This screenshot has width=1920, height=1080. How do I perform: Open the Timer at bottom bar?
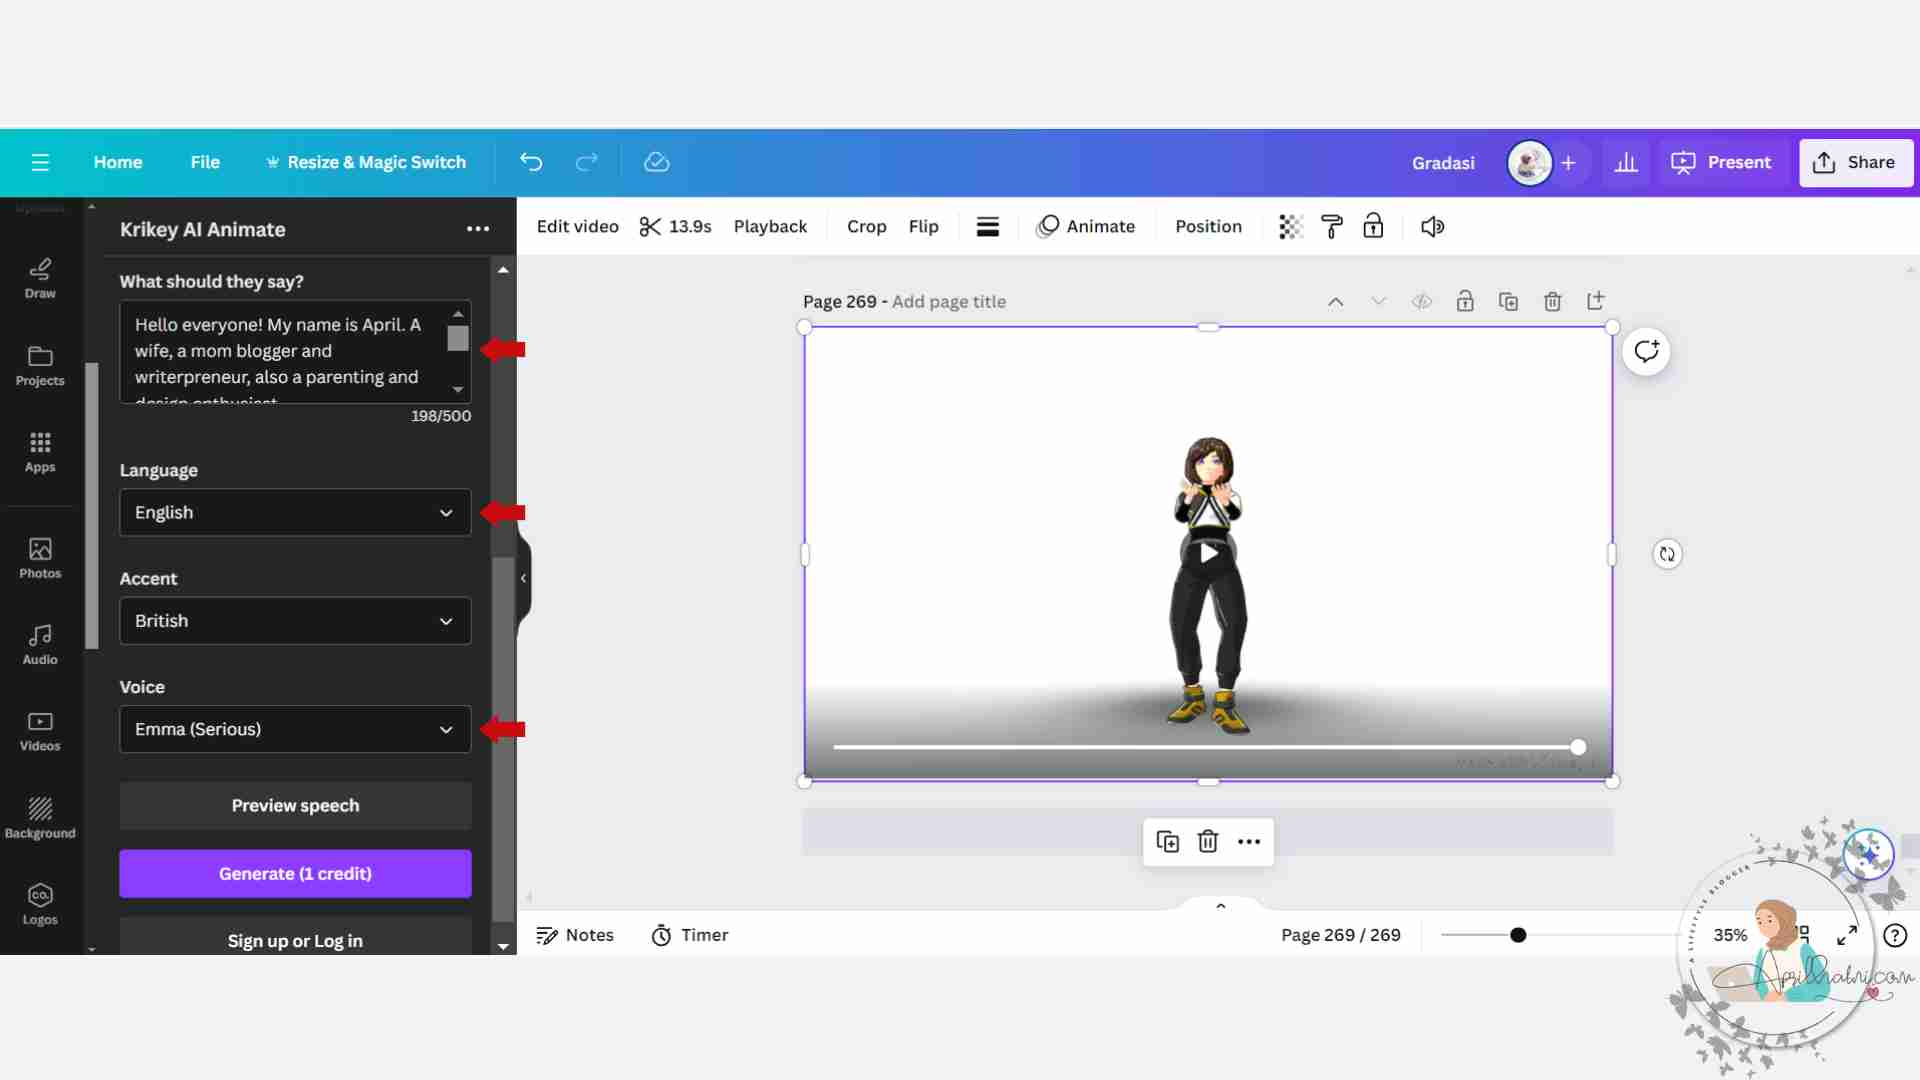point(690,935)
